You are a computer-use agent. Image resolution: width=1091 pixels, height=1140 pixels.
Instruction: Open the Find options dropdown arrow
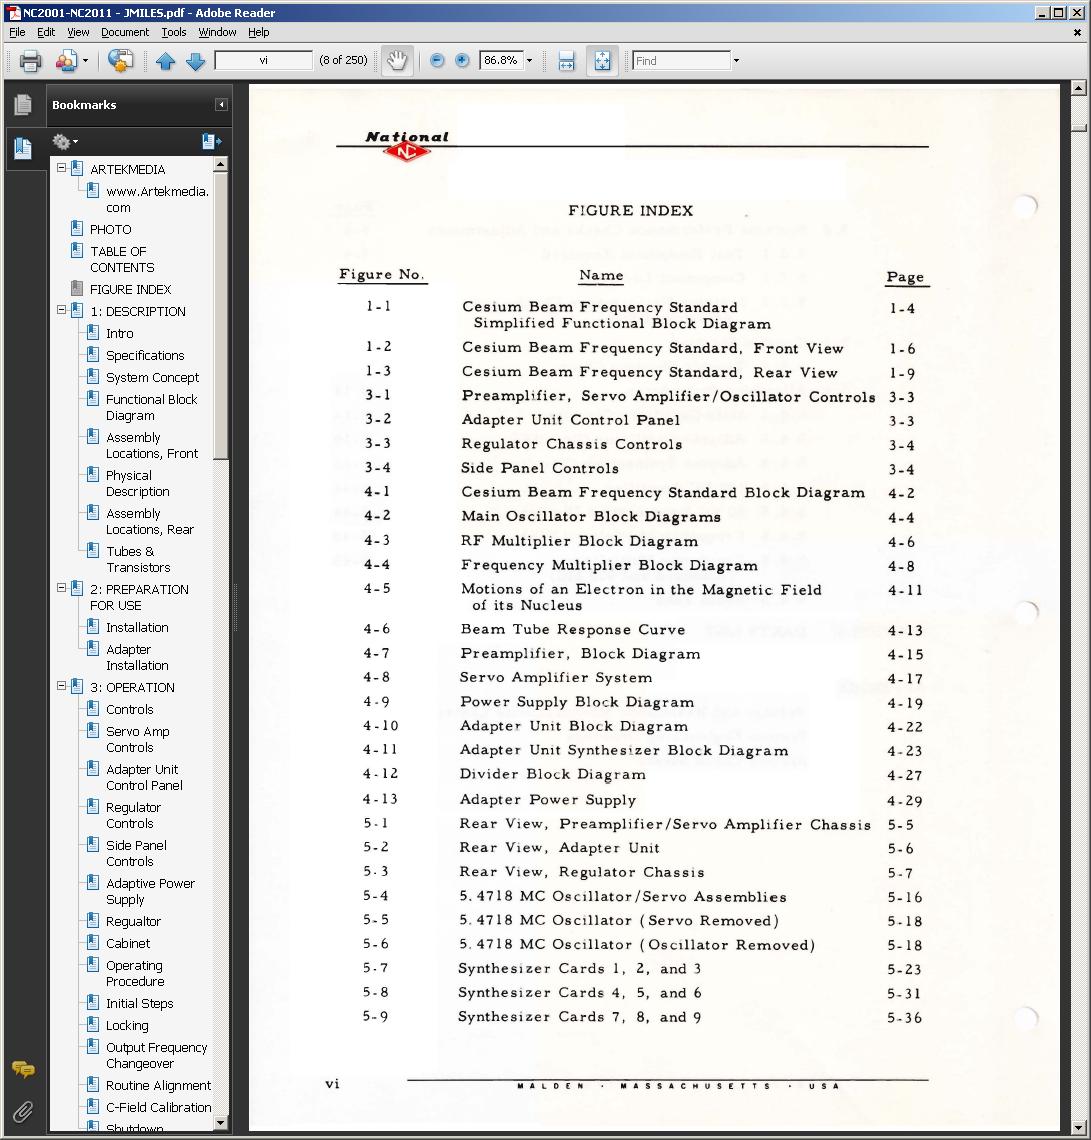[x=736, y=60]
